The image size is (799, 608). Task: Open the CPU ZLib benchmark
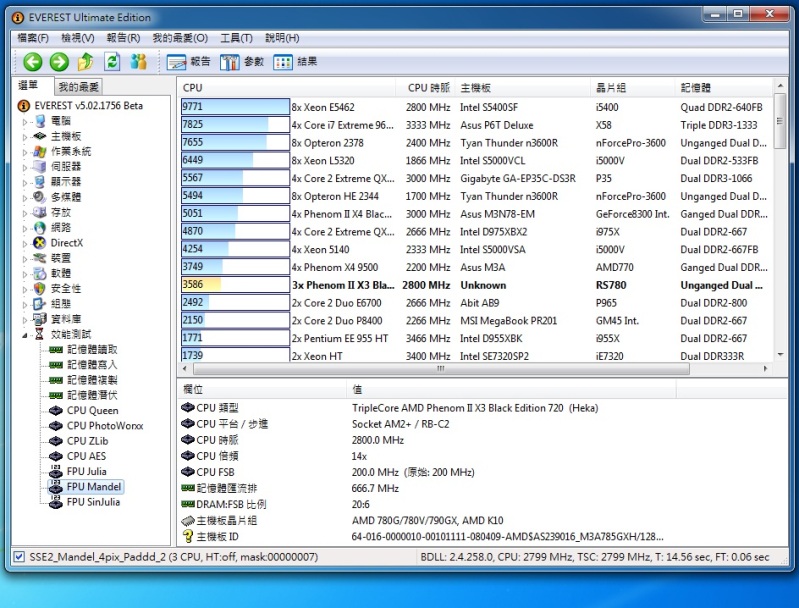(87, 441)
